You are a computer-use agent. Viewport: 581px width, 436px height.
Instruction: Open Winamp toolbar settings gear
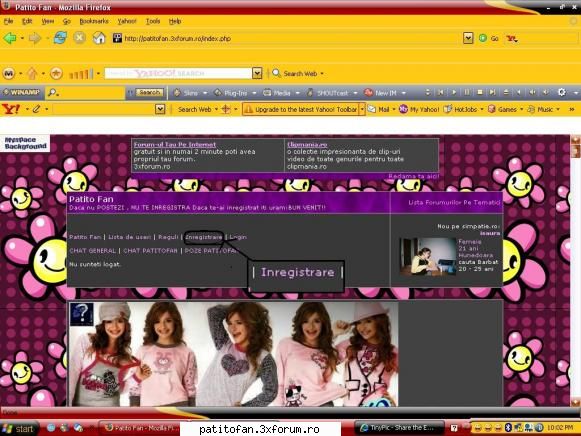(x=562, y=92)
